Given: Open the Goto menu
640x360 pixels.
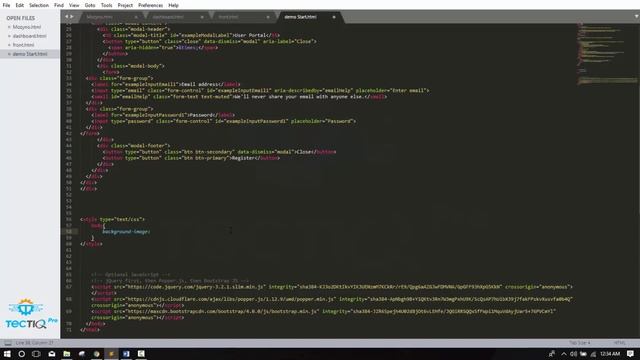Looking at the screenshot, I should pos(90,5).
